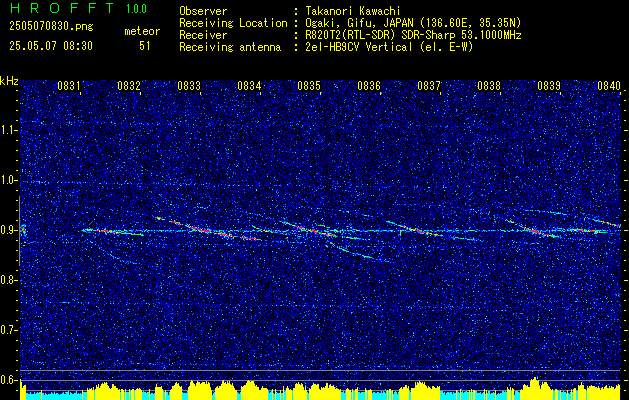Screen dimensions: 629x400
Task: Click the 0832 time marker
Action: click(129, 85)
